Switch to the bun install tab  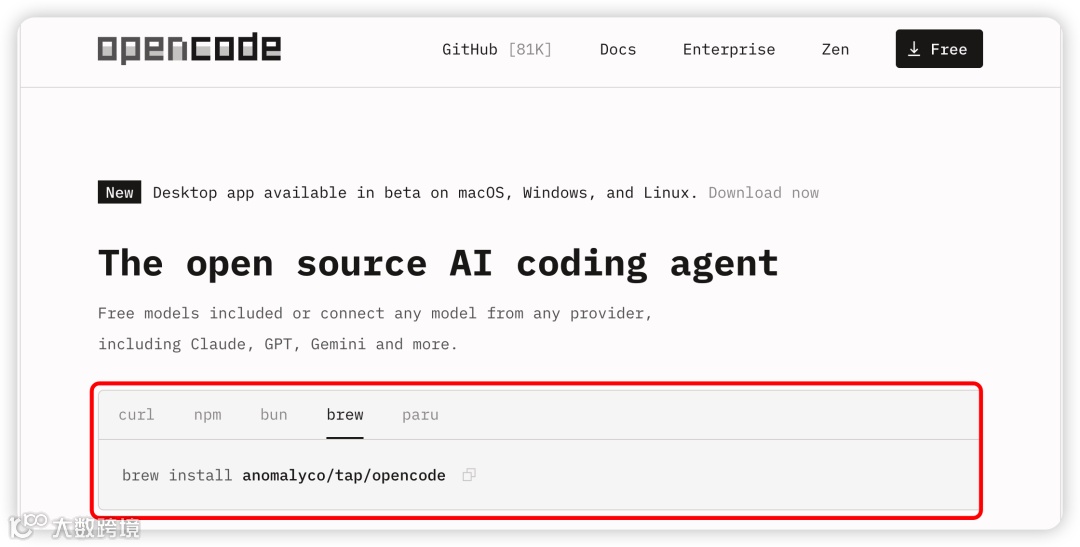click(273, 415)
